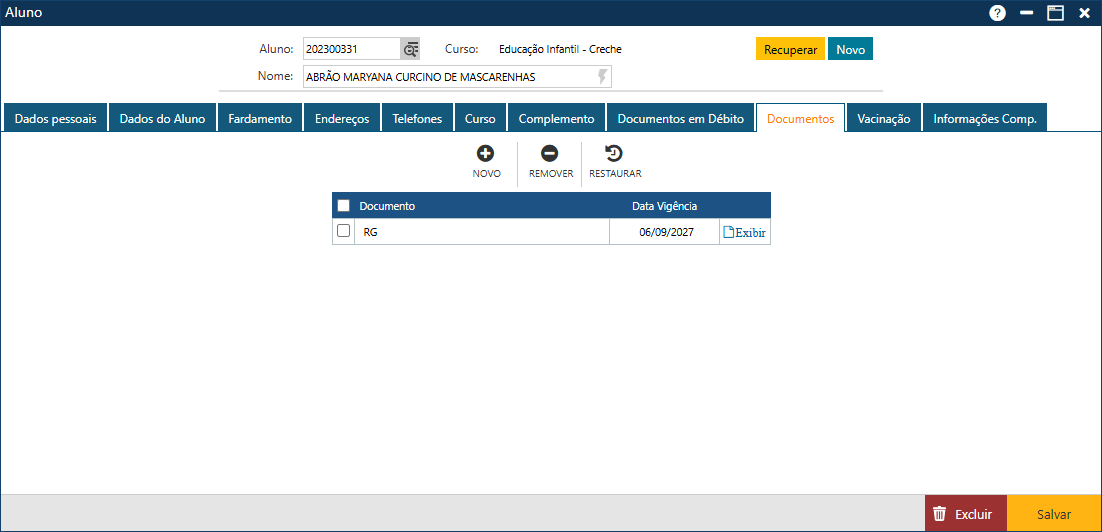1102x532 pixels.
Task: Click into the Aluno number input field
Action: pos(351,49)
